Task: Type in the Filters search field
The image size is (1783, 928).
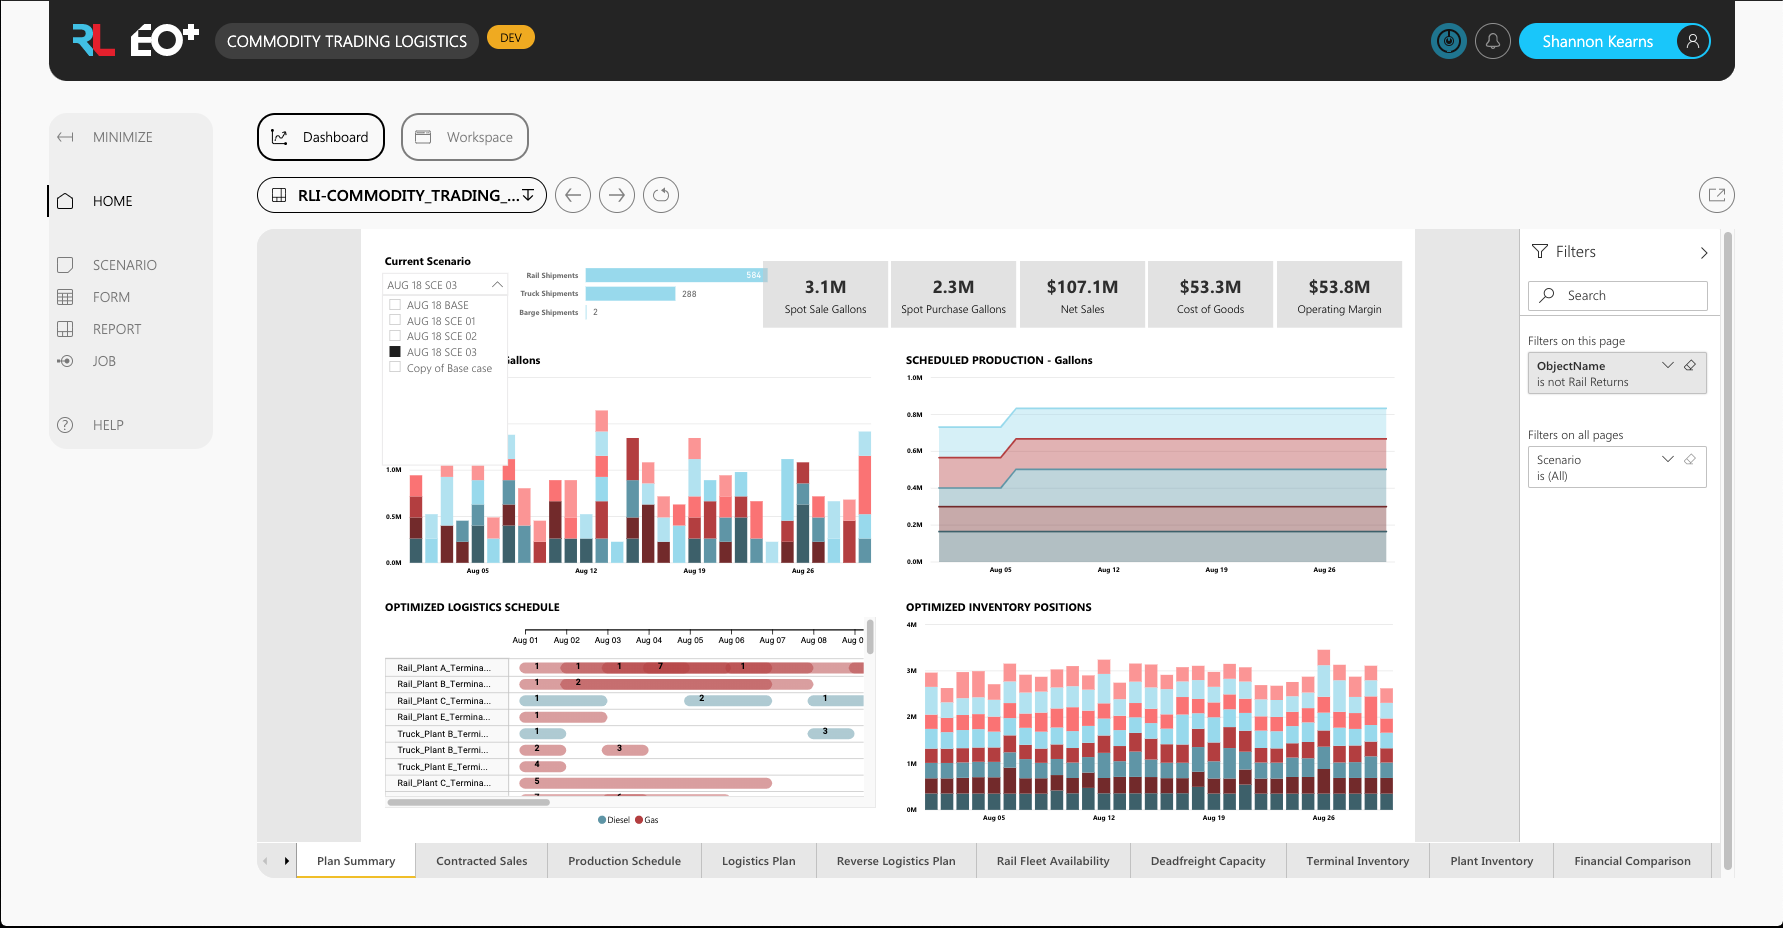Action: pos(1617,295)
